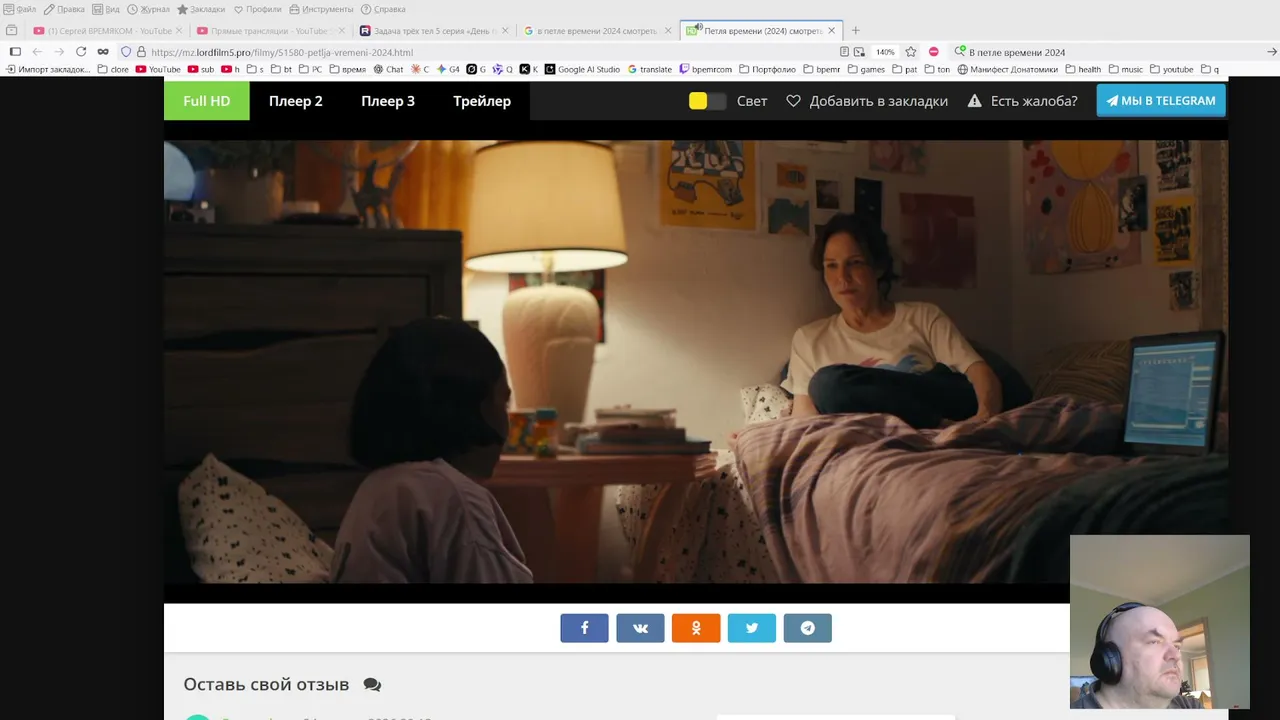Open the clore bookmarks folder

click(x=113, y=70)
